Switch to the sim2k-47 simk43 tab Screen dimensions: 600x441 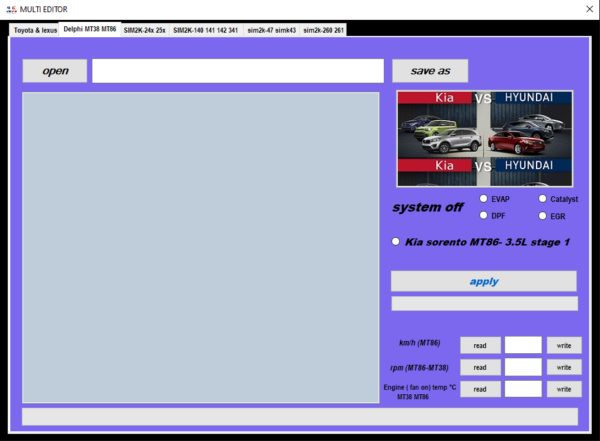click(271, 30)
